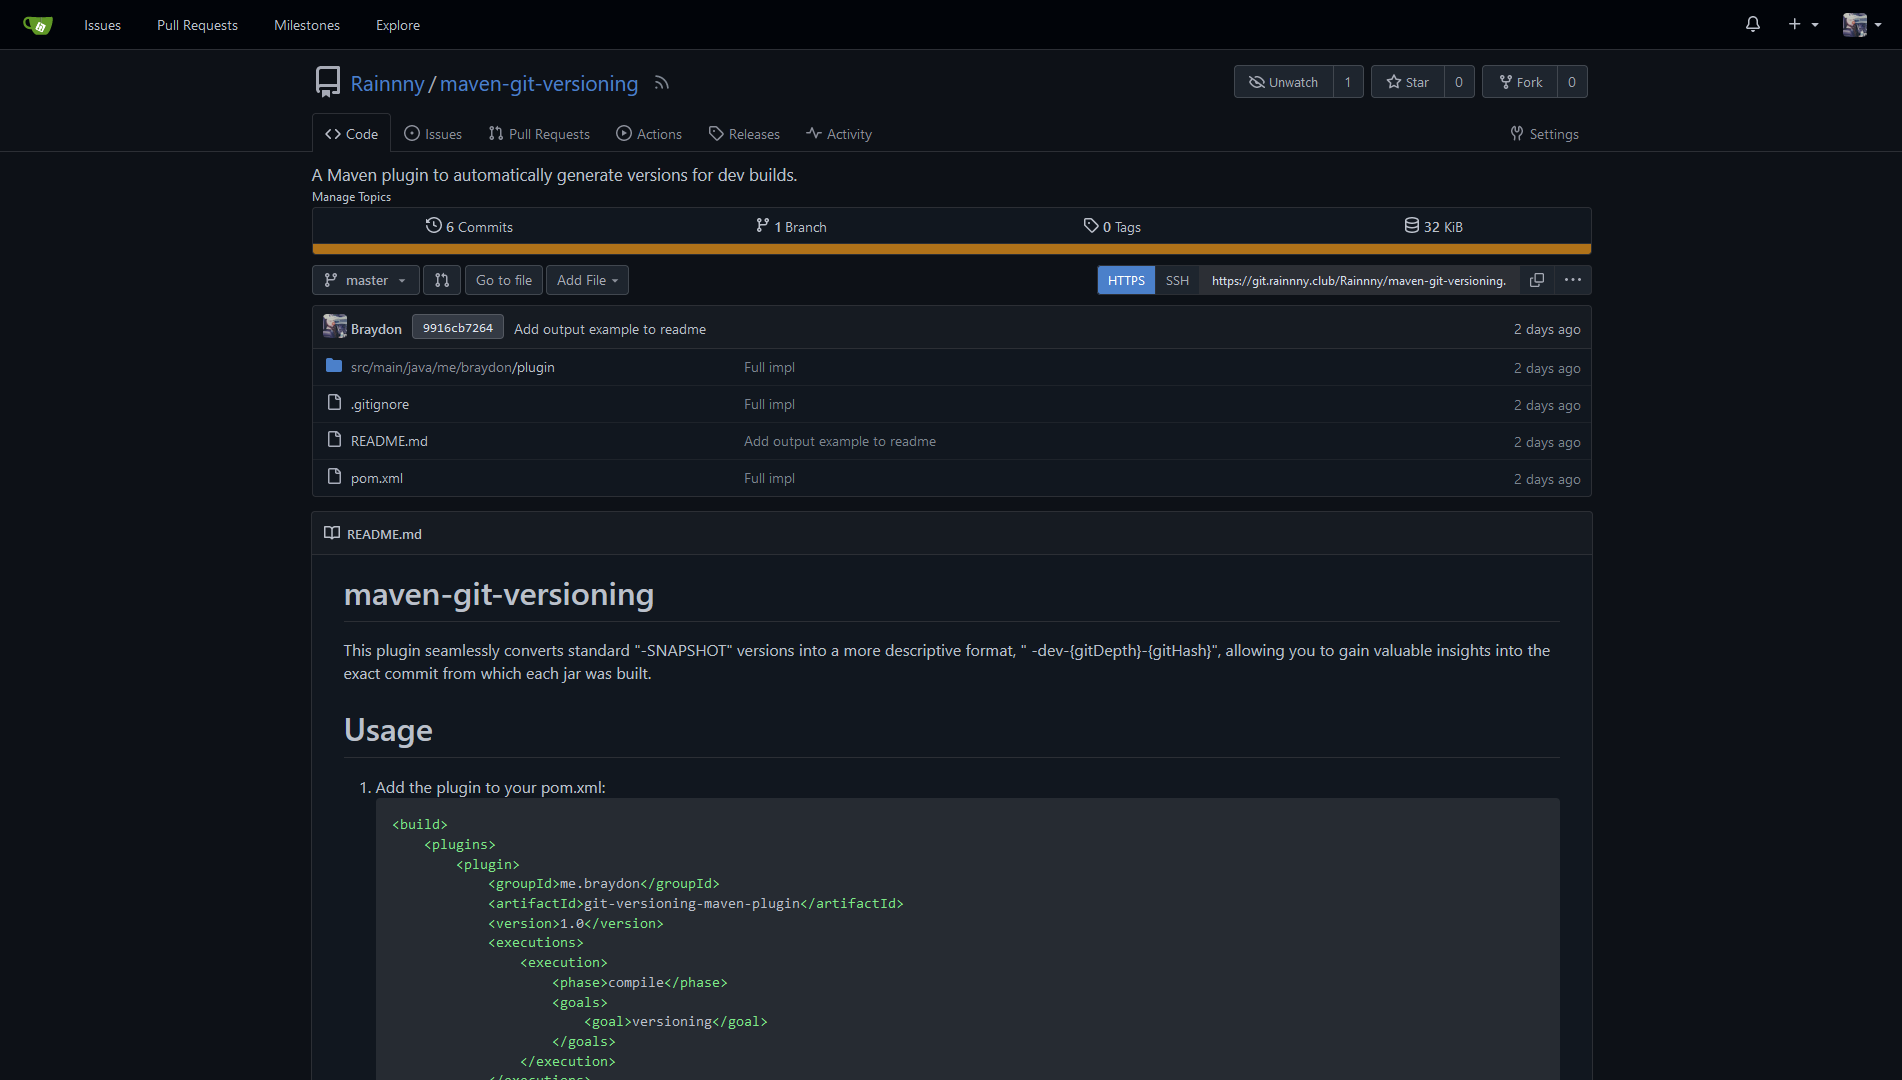The height and width of the screenshot is (1080, 1902).
Task: Open the compare branches icon beside master
Action: coord(441,280)
